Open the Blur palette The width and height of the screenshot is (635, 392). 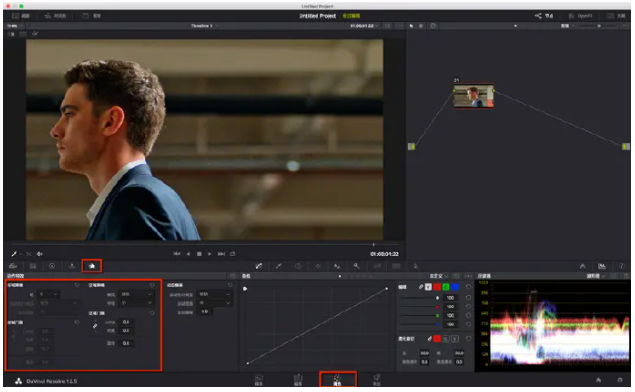tap(337, 266)
